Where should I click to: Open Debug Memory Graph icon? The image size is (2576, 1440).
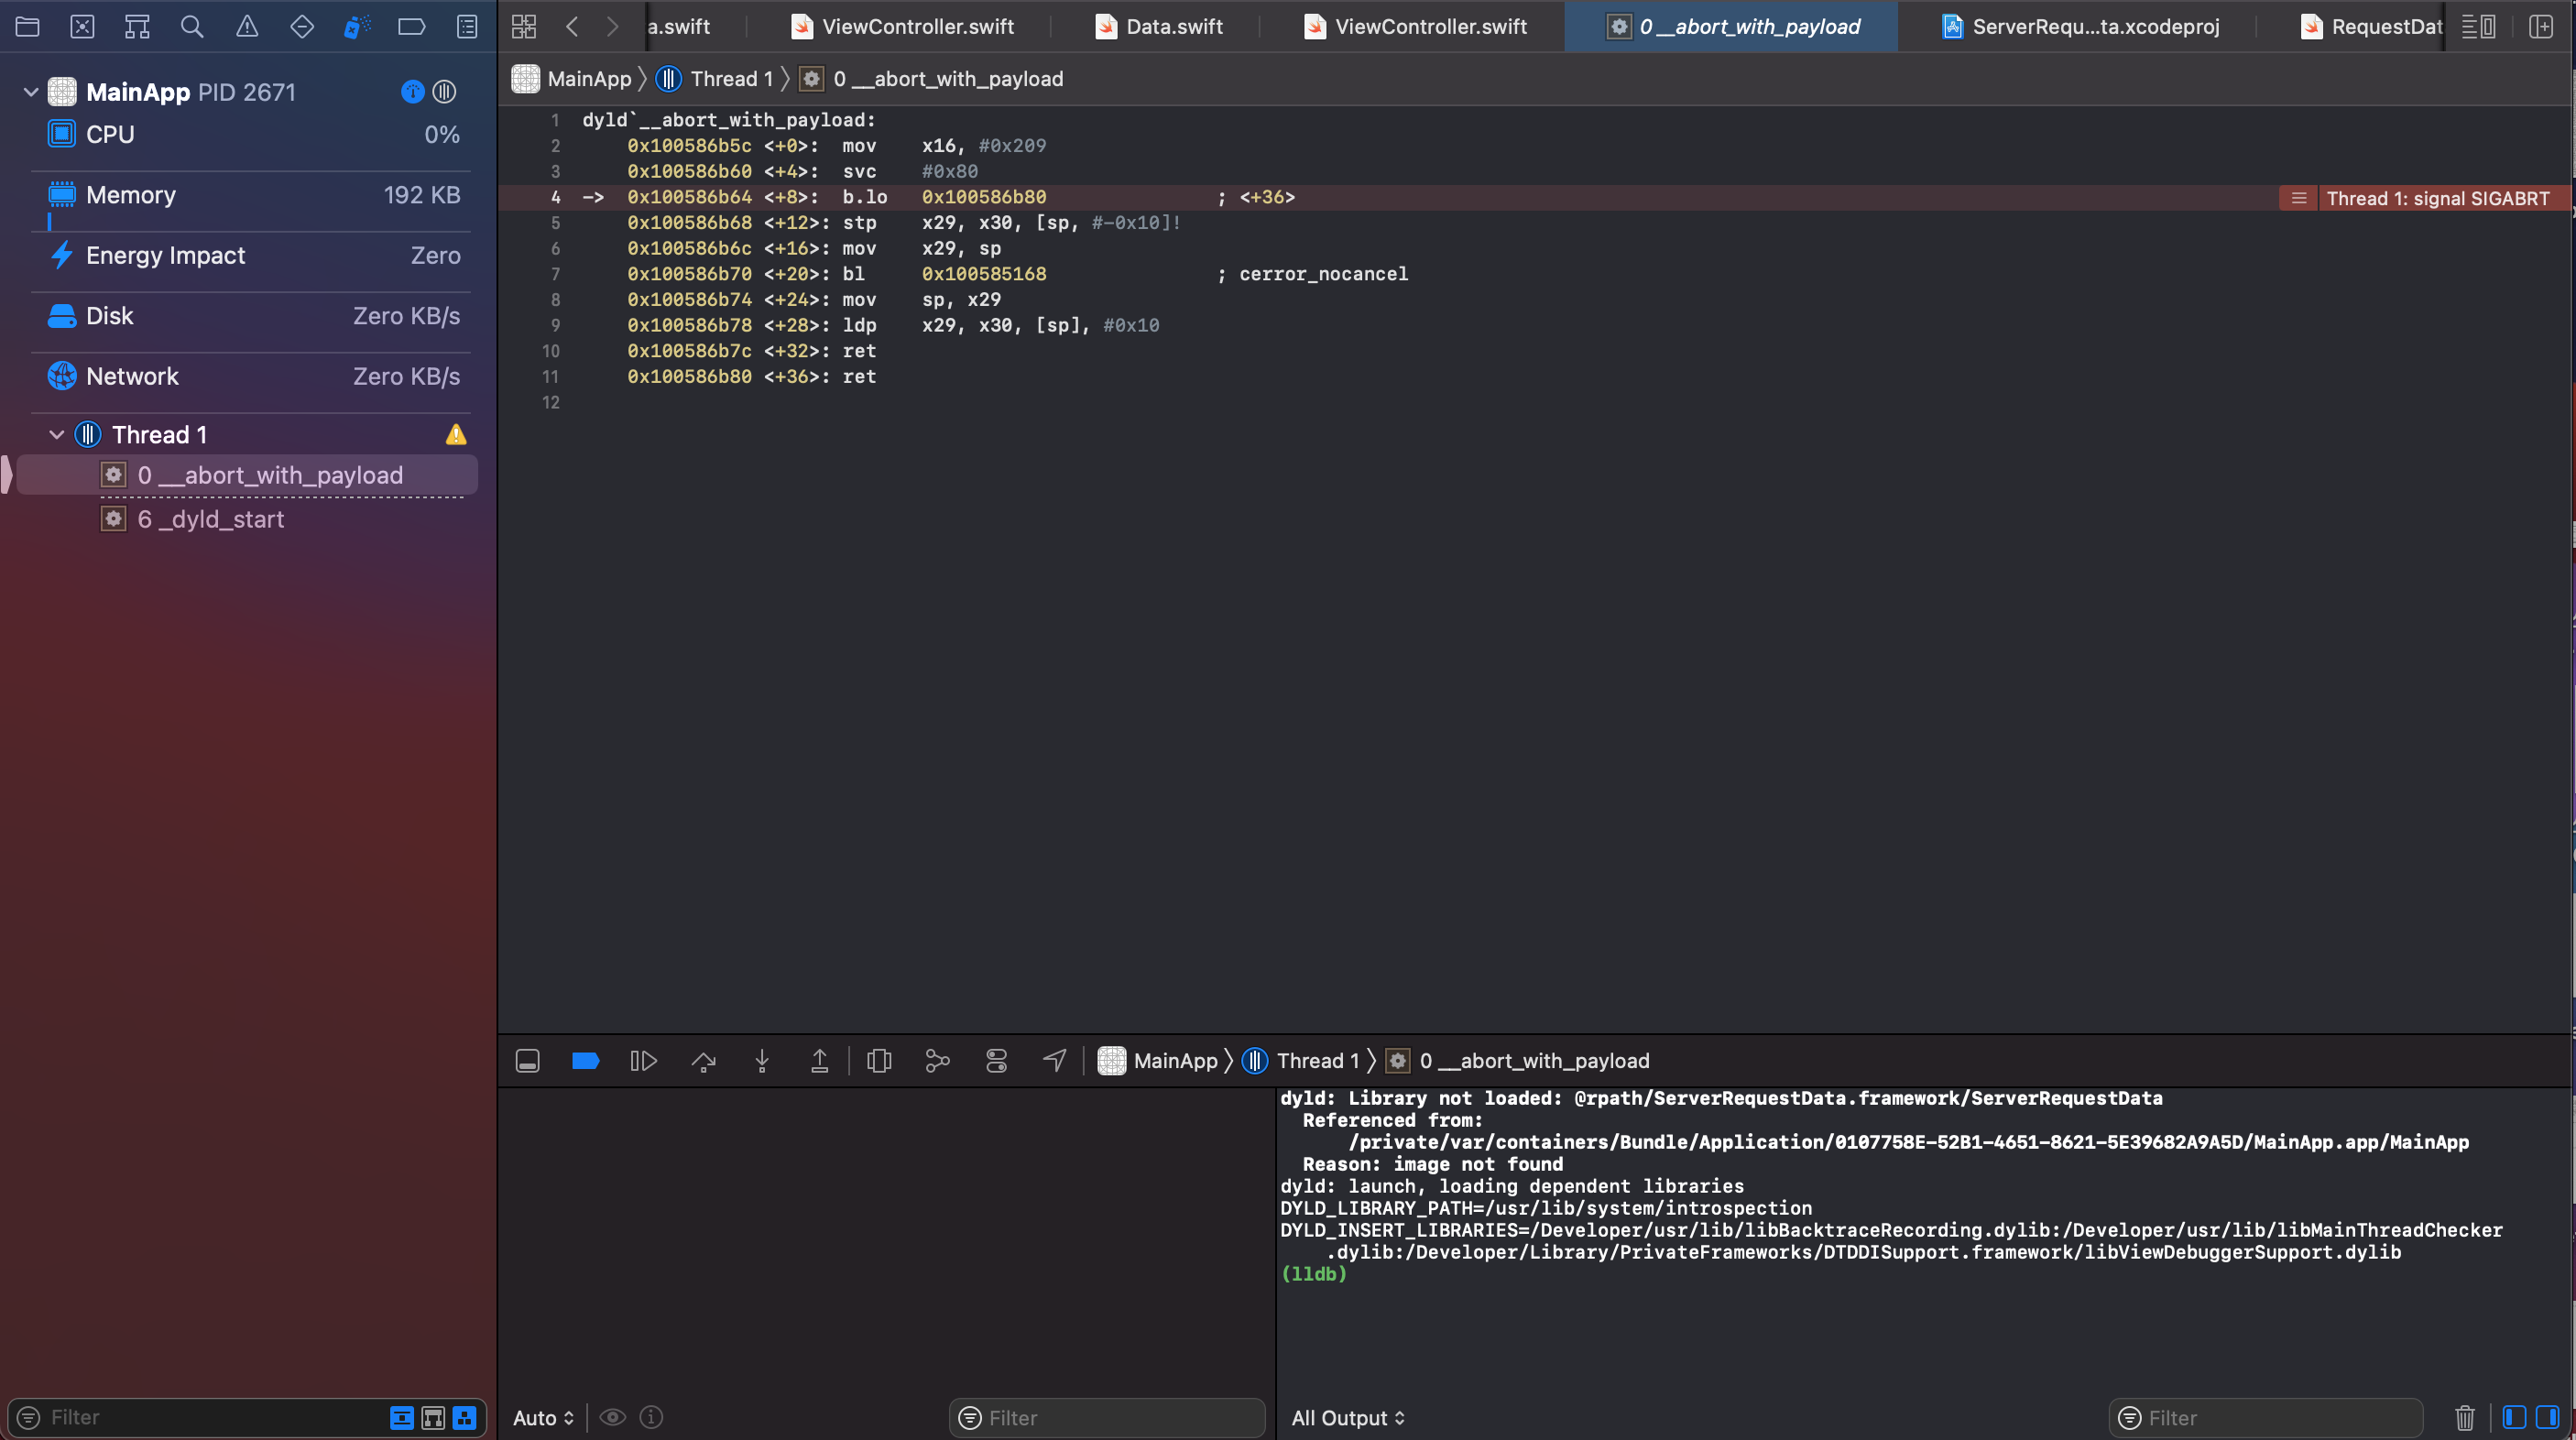coord(937,1061)
